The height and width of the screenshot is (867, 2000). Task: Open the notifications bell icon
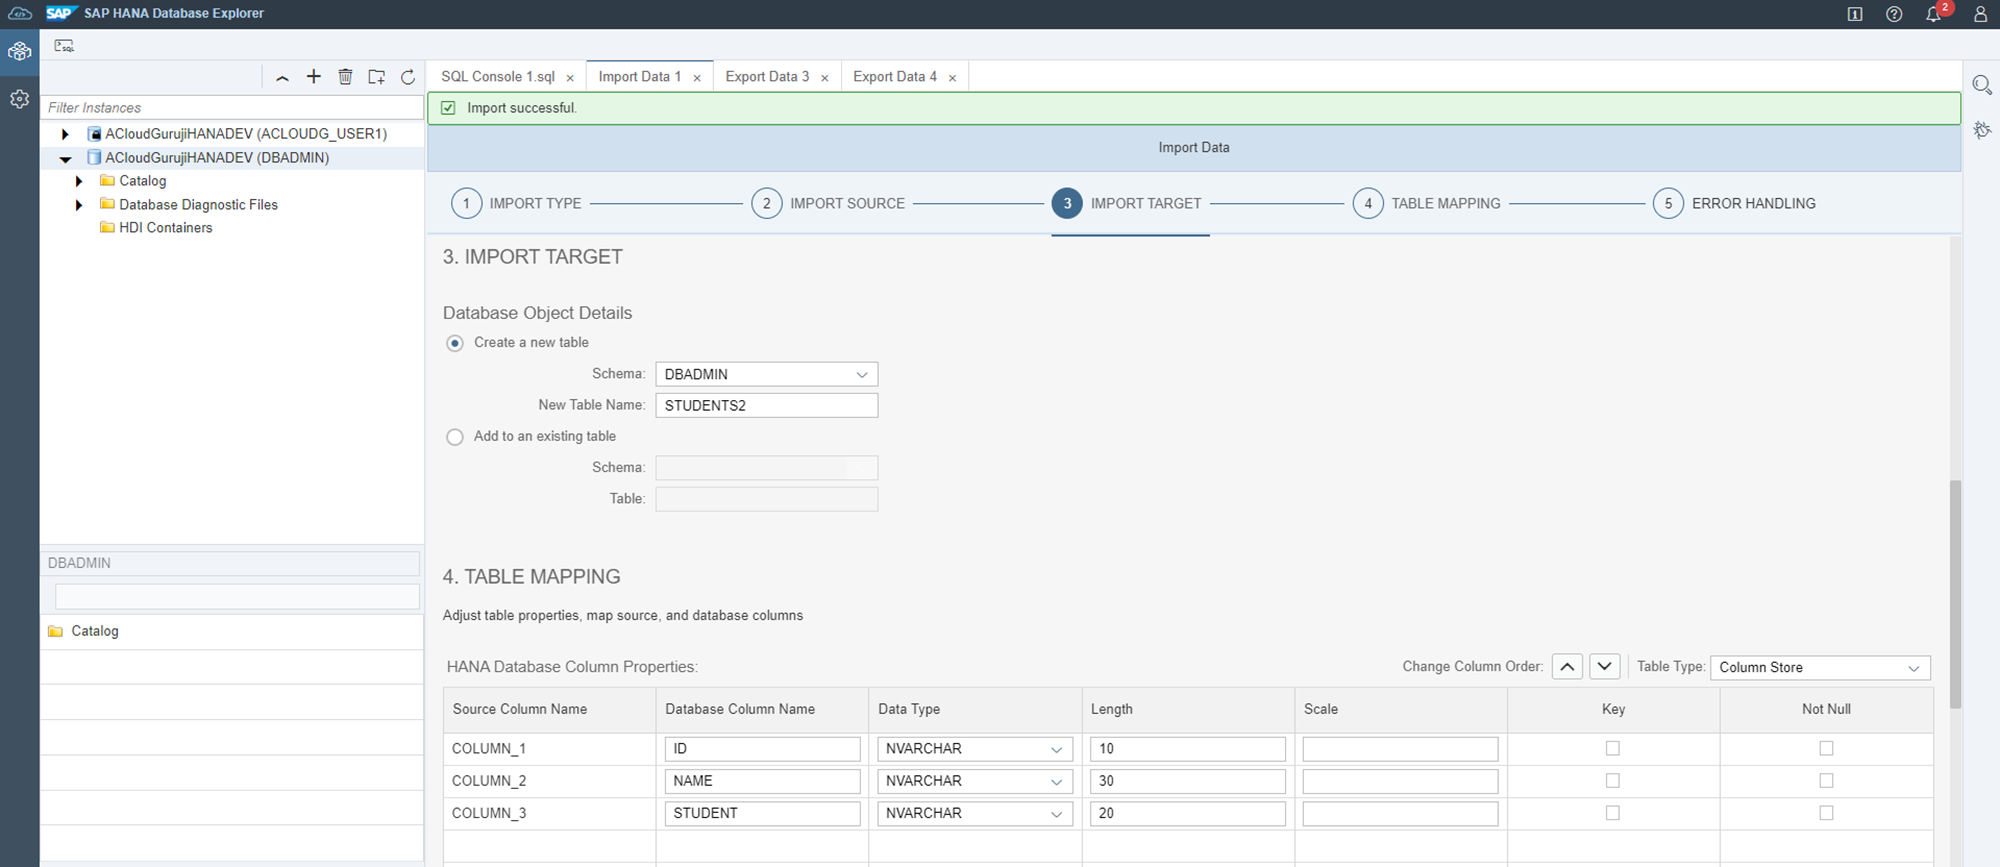point(1933,14)
